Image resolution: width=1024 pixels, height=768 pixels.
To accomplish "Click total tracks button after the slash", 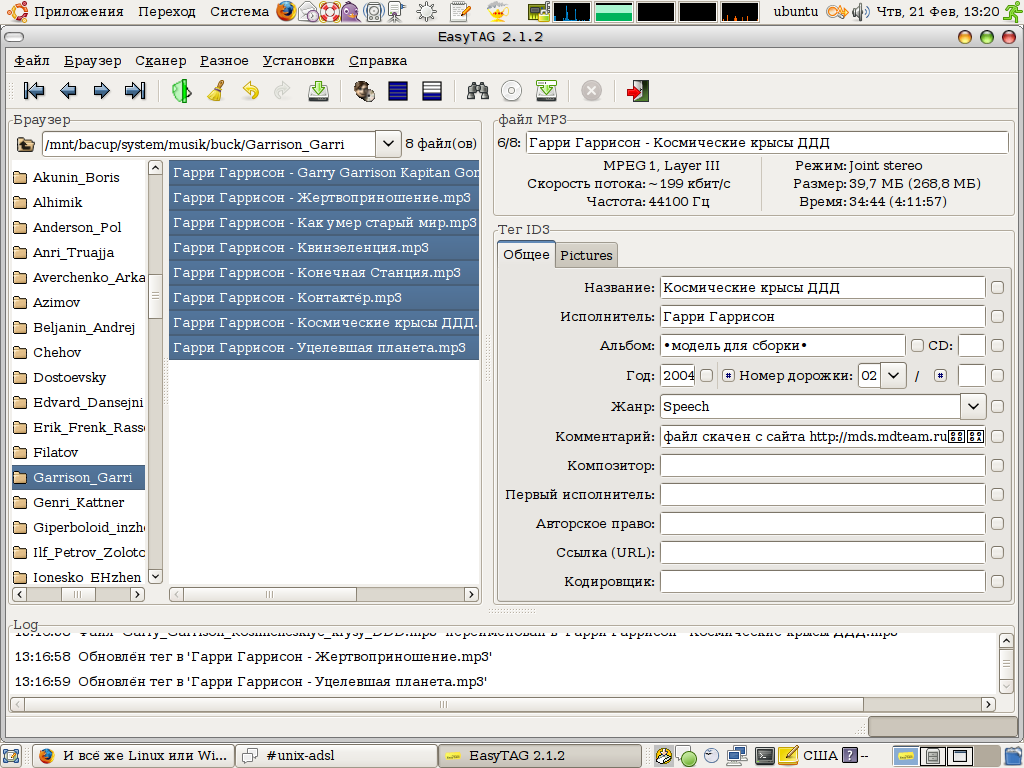I will (940, 376).
